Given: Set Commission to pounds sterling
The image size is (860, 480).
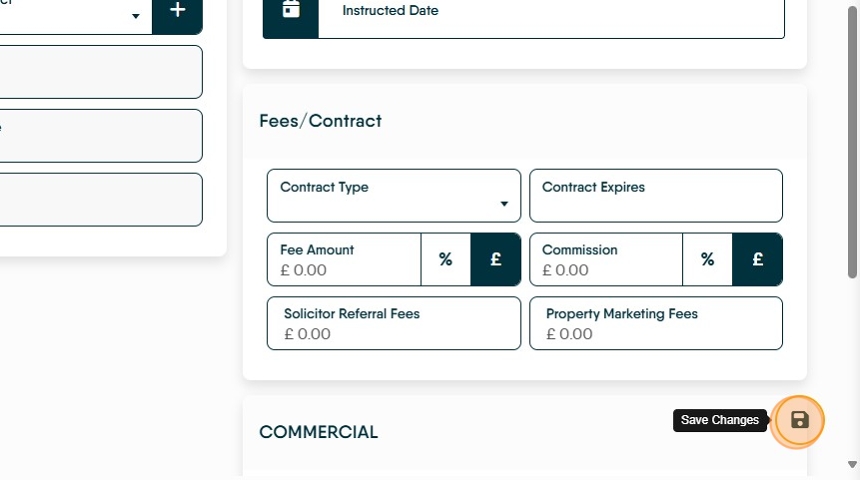Looking at the screenshot, I should [757, 259].
